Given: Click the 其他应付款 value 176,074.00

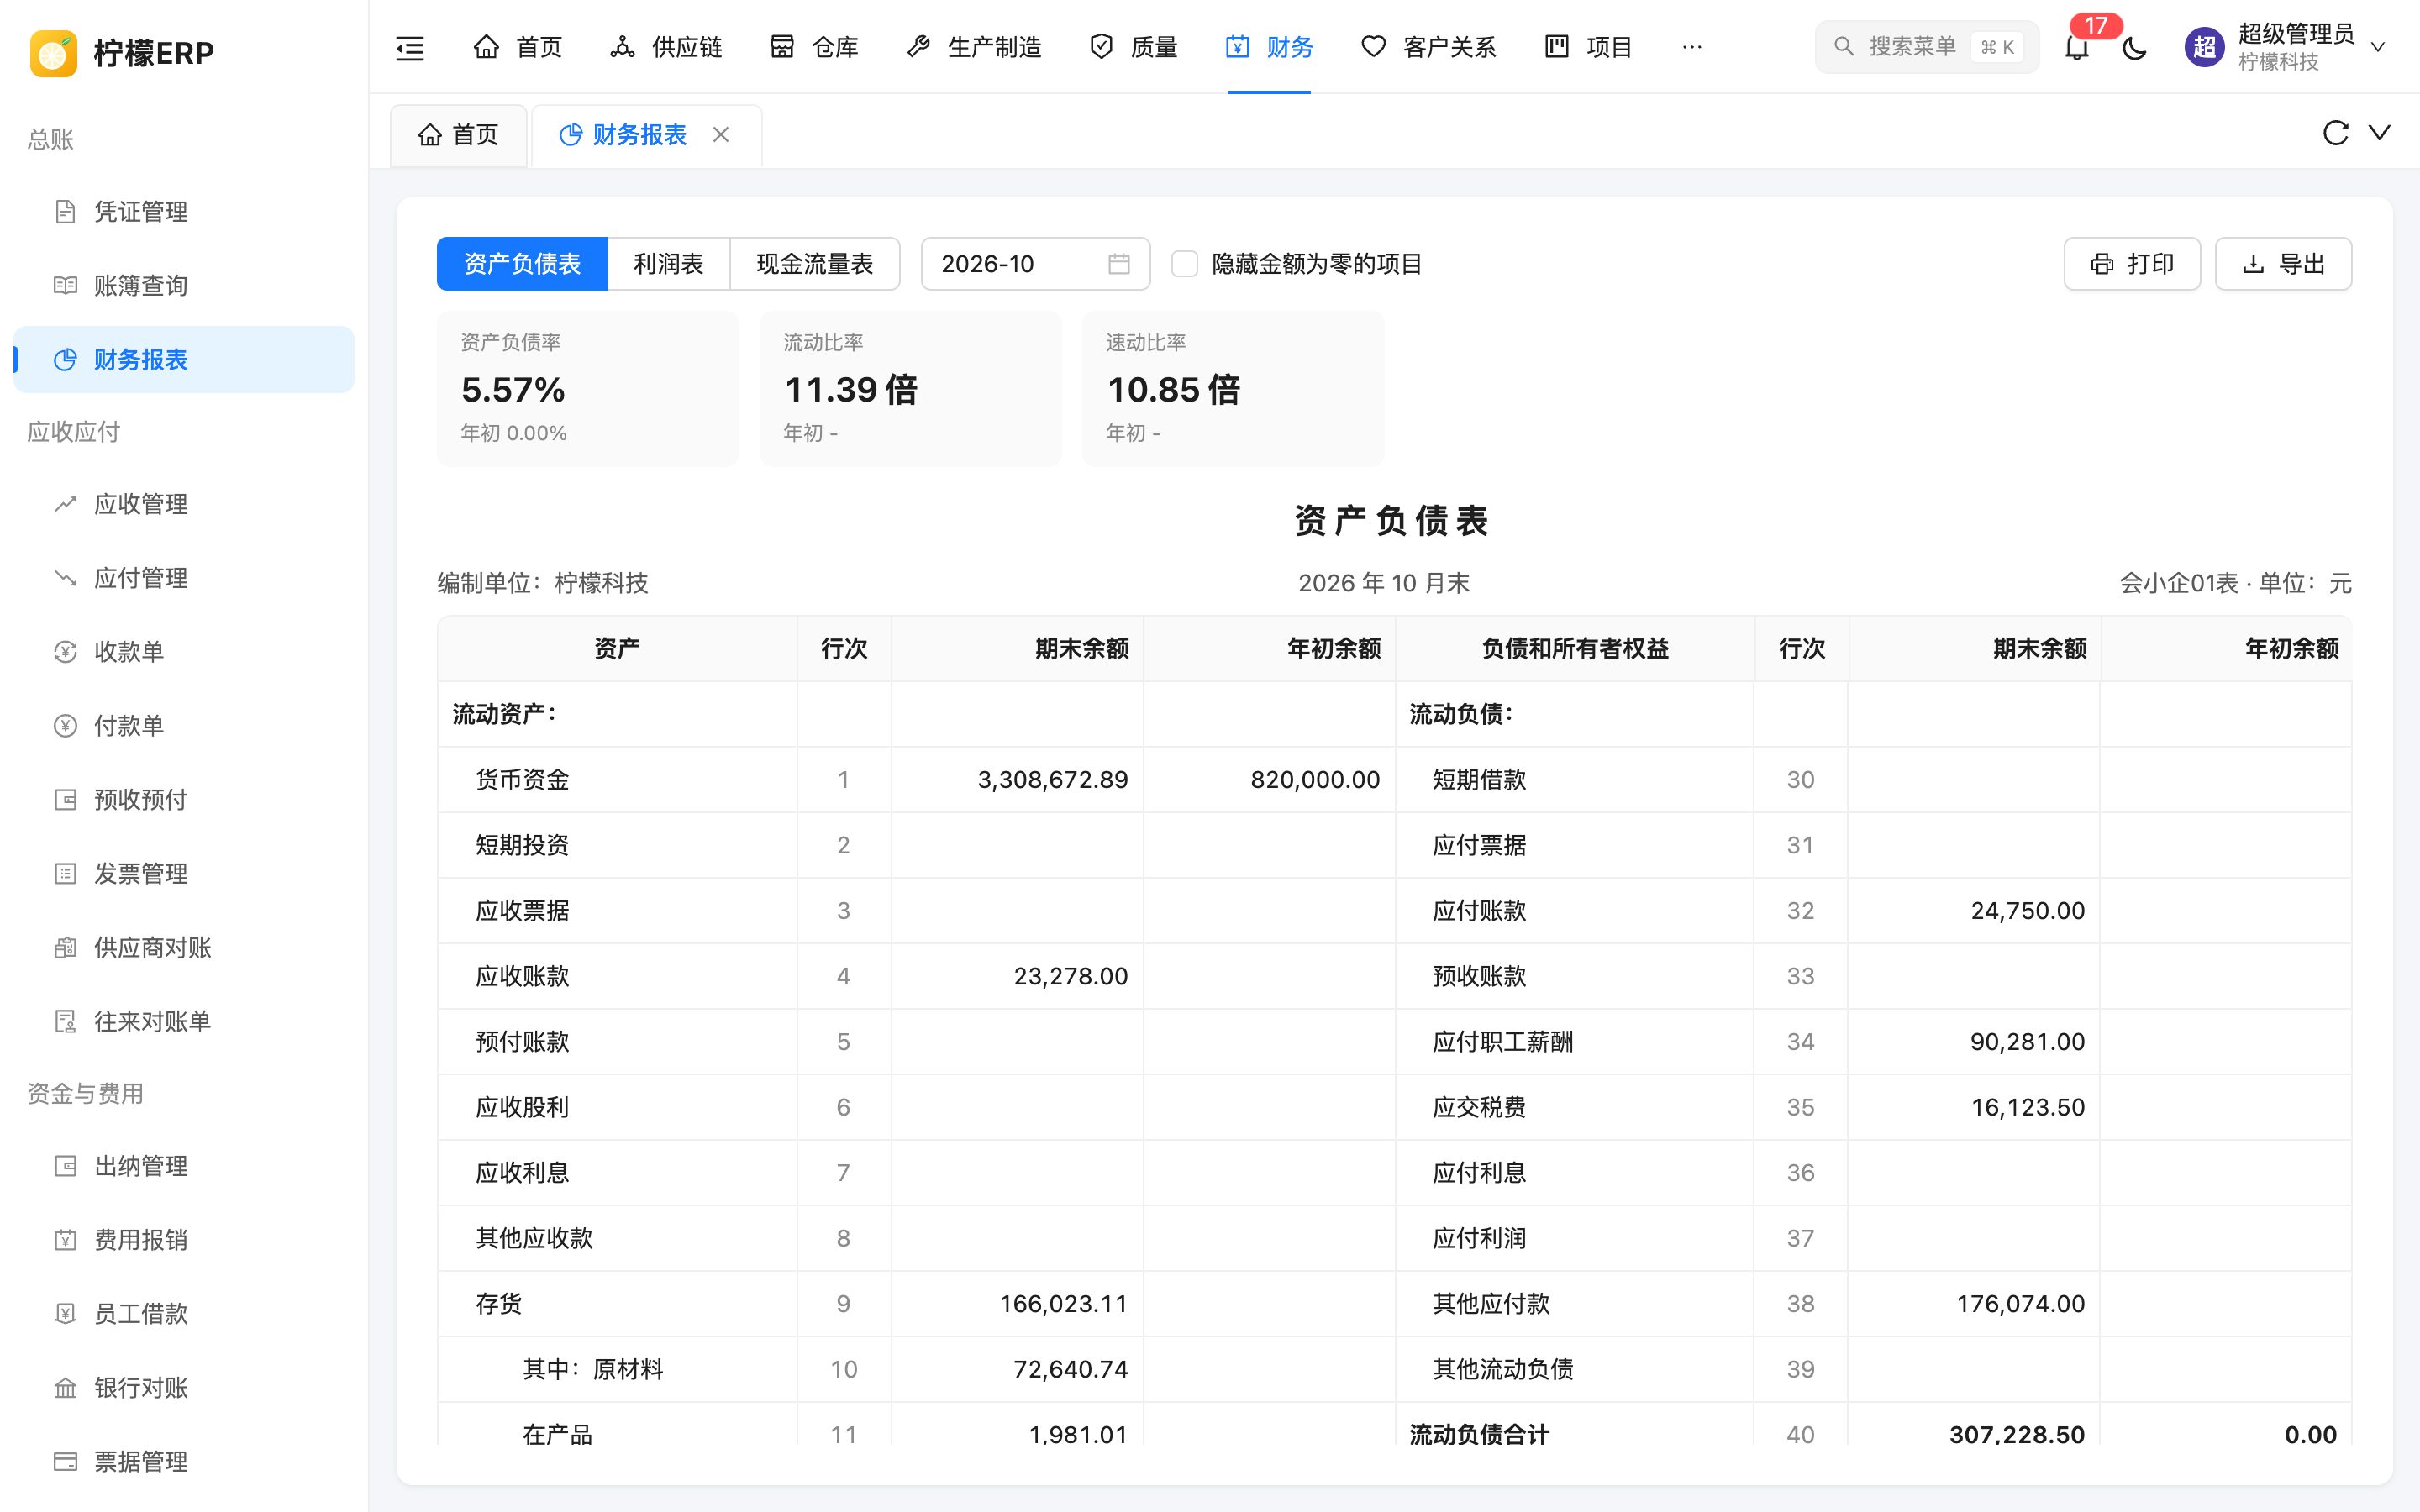Looking at the screenshot, I should point(2020,1304).
